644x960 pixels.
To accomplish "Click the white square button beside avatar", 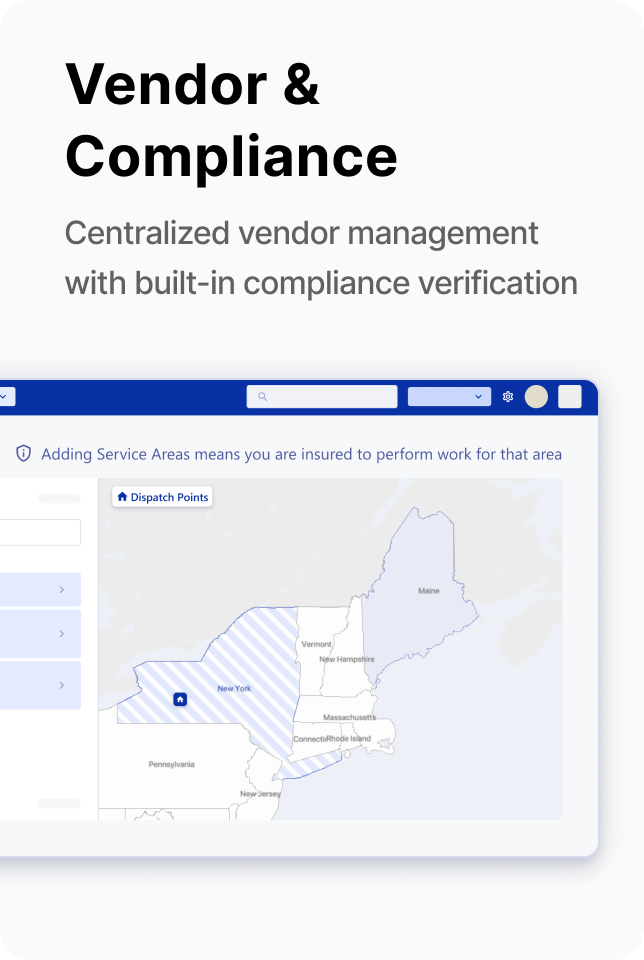I will click(569, 397).
